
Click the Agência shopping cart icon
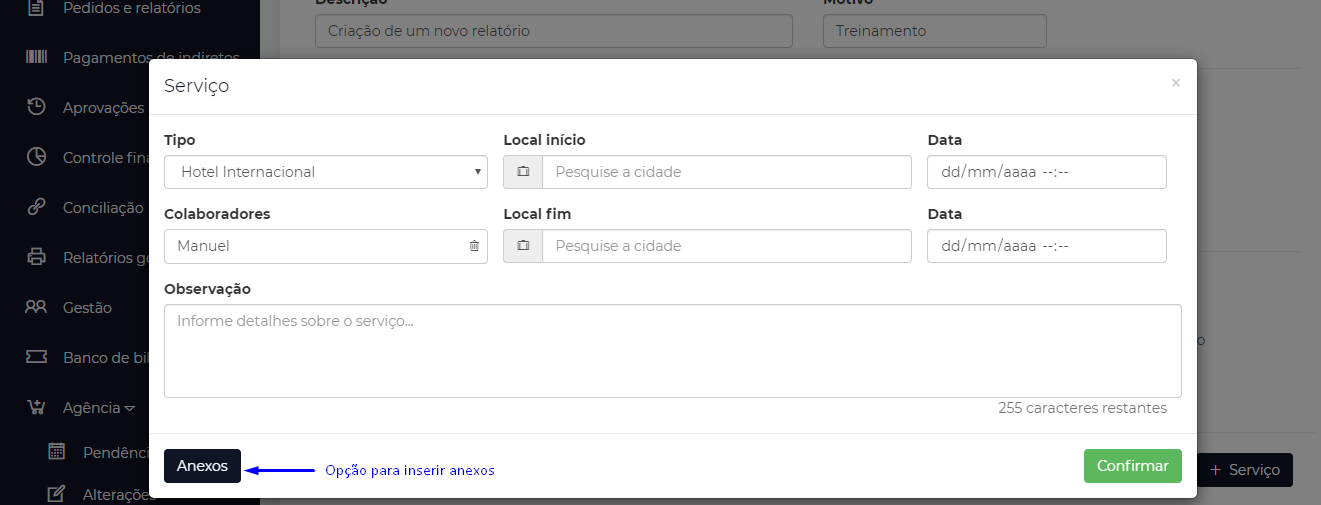[36, 407]
